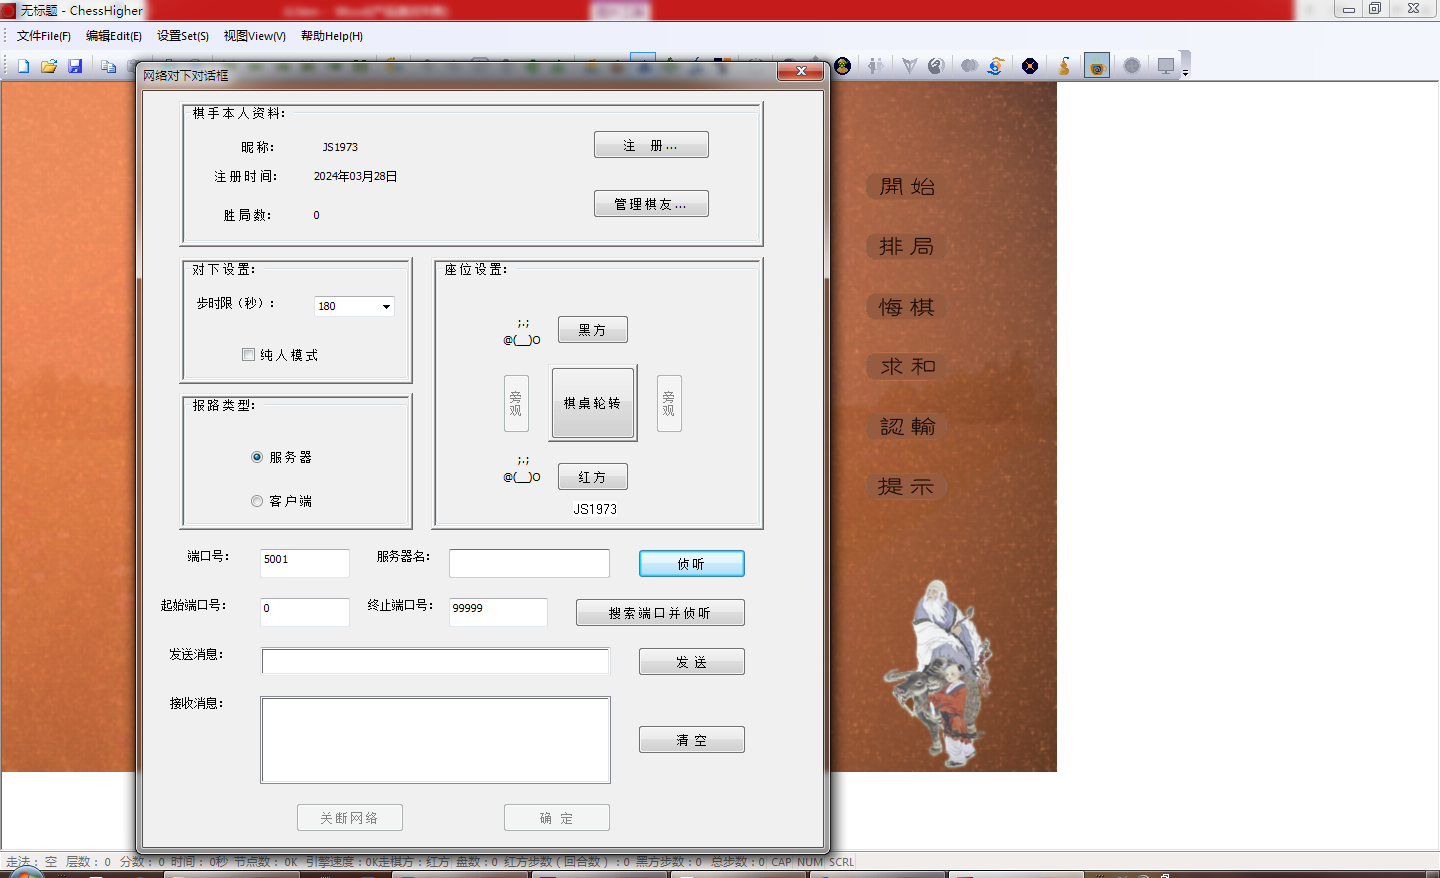
Task: Select the 服务器 radio option
Action: [x=257, y=457]
